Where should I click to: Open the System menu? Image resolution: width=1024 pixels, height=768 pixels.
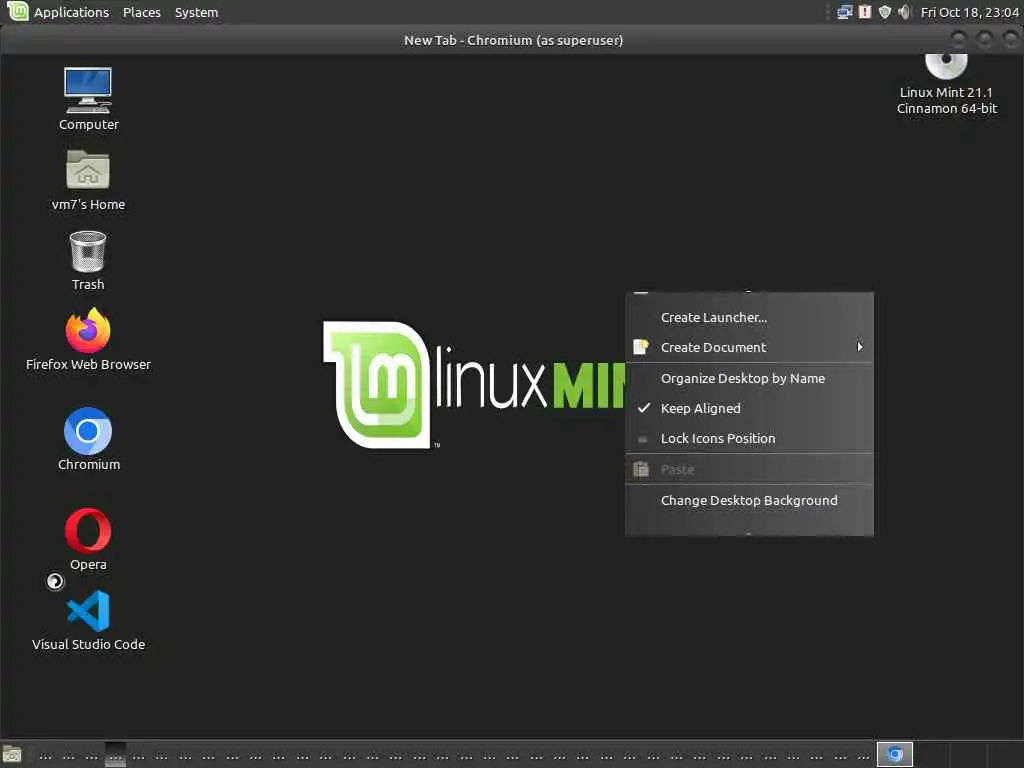click(x=197, y=12)
